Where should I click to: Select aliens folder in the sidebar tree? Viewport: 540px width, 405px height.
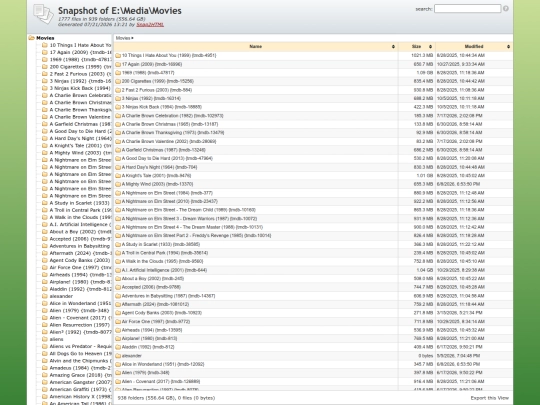coord(56,339)
